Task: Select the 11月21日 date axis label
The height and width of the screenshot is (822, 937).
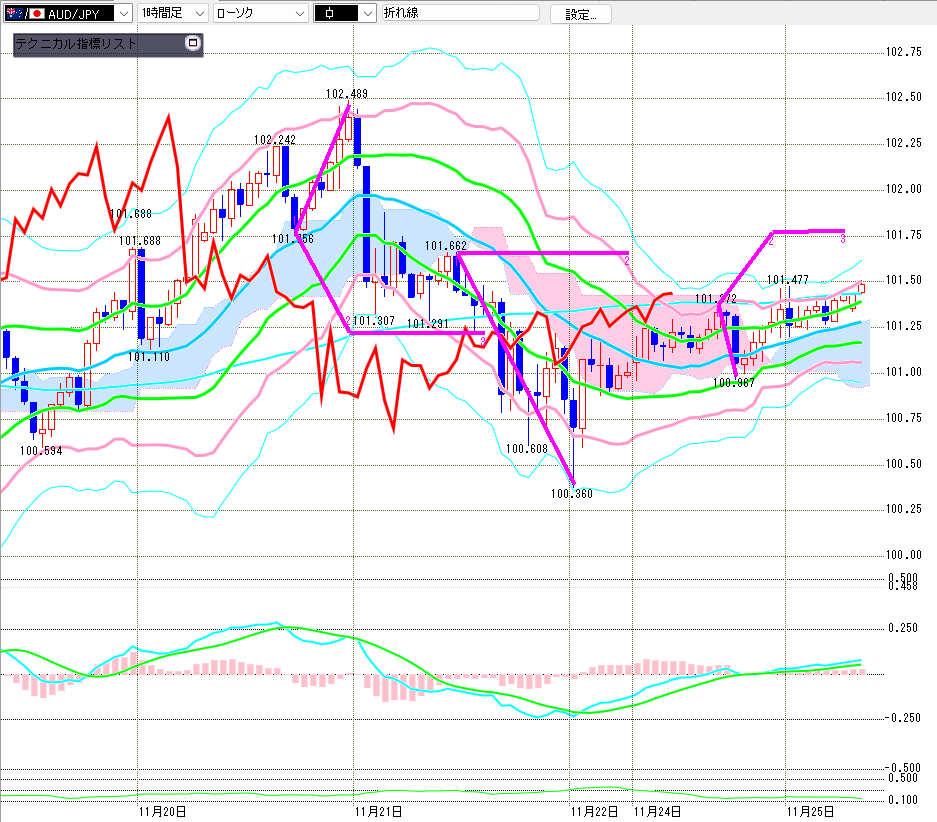Action: pos(380,811)
